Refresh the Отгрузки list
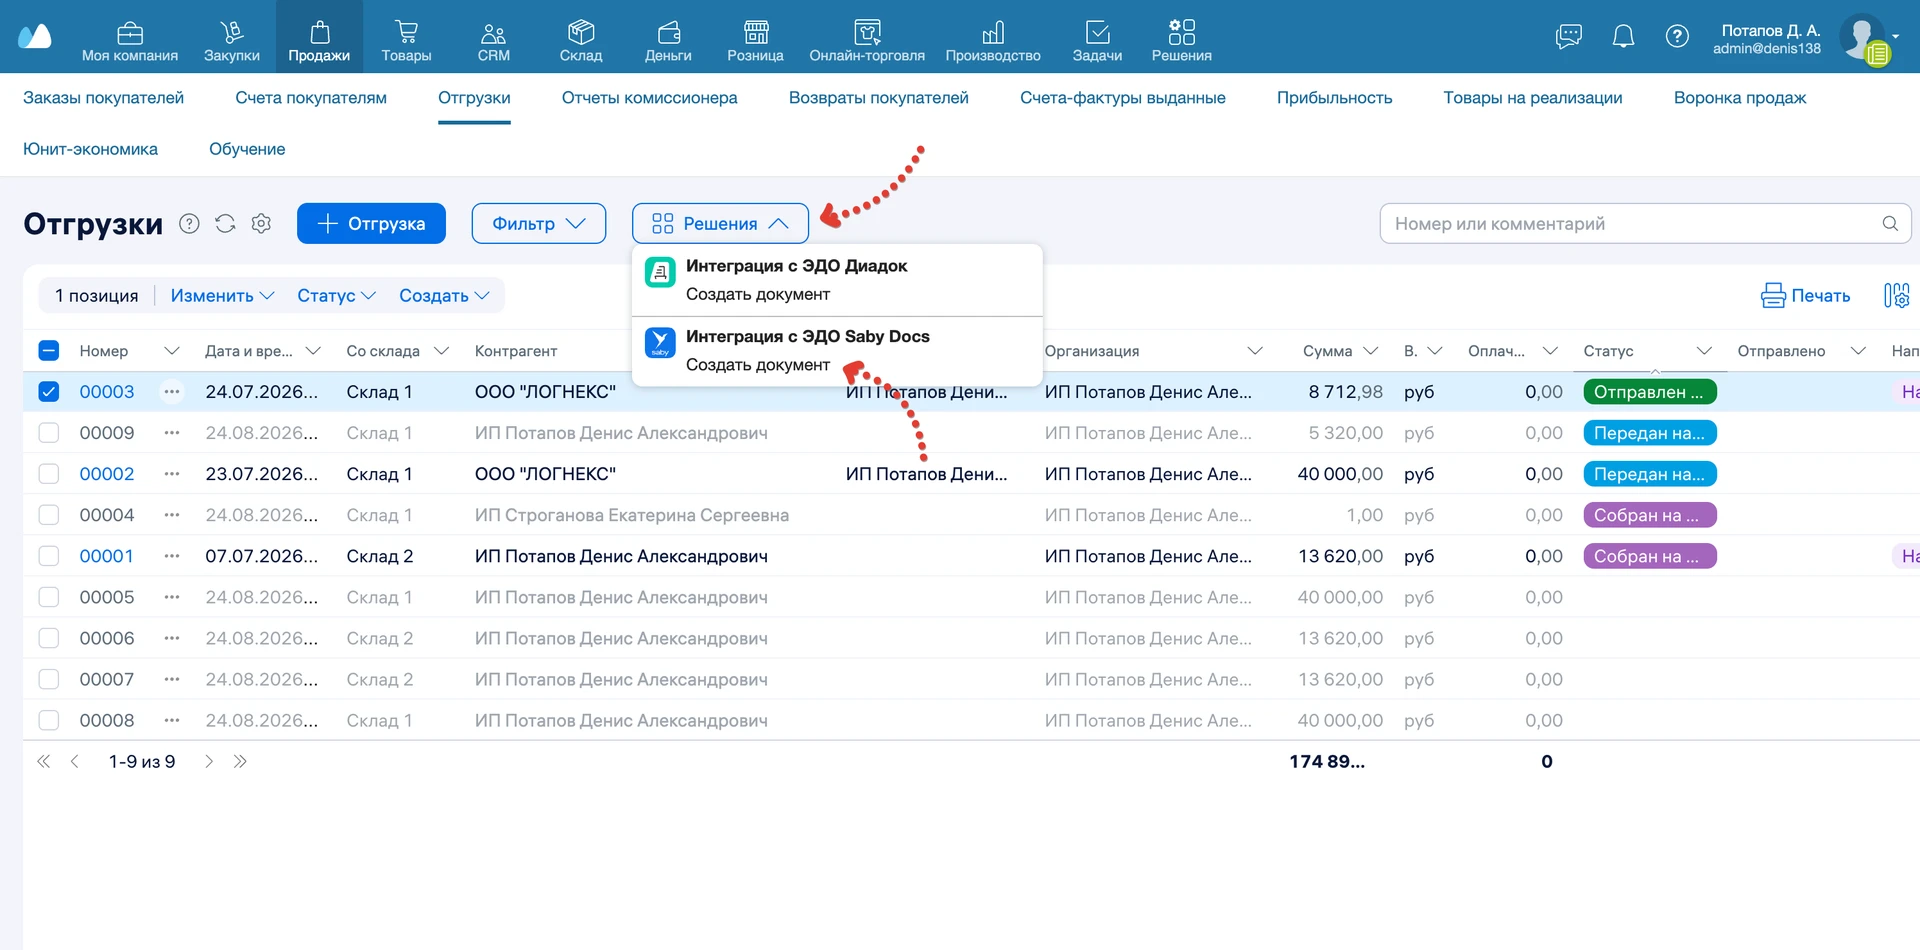 pyautogui.click(x=225, y=224)
